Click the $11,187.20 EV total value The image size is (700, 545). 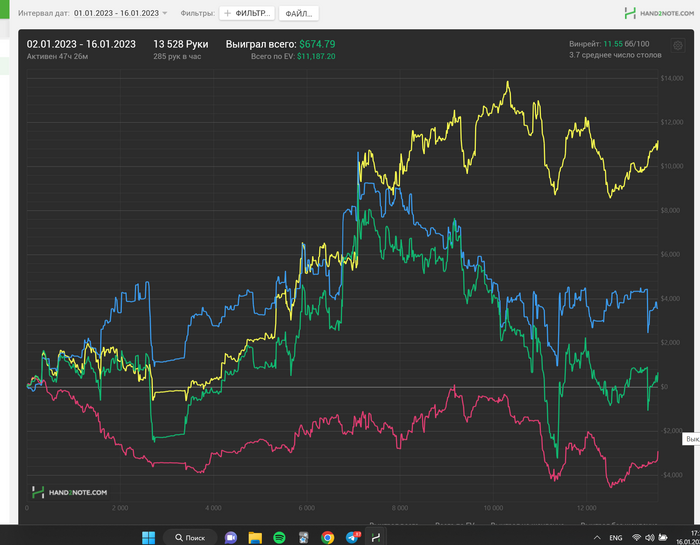(316, 56)
